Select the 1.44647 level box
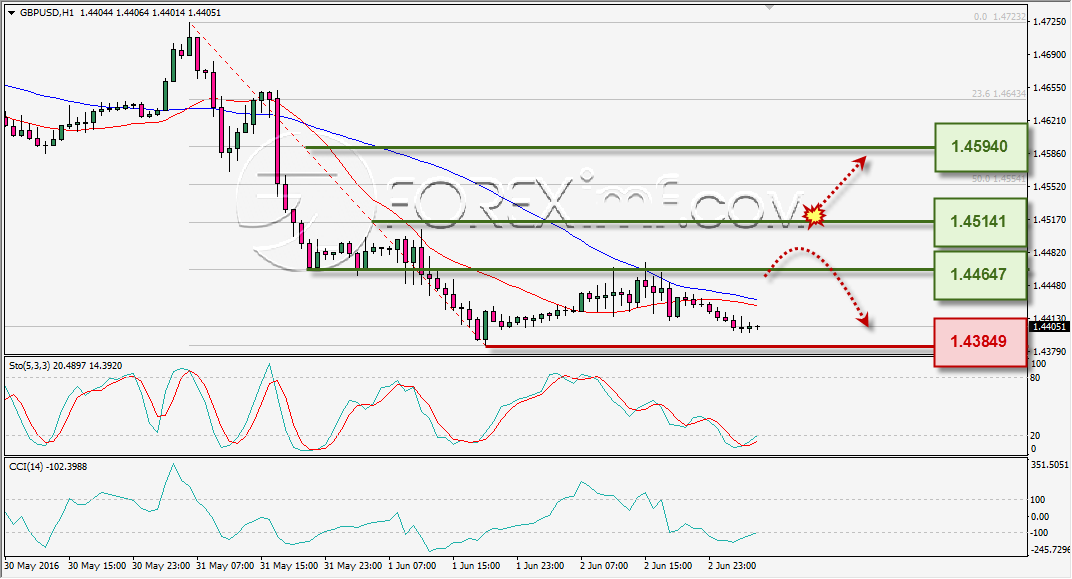This screenshot has height=579, width=1072. 980,275
